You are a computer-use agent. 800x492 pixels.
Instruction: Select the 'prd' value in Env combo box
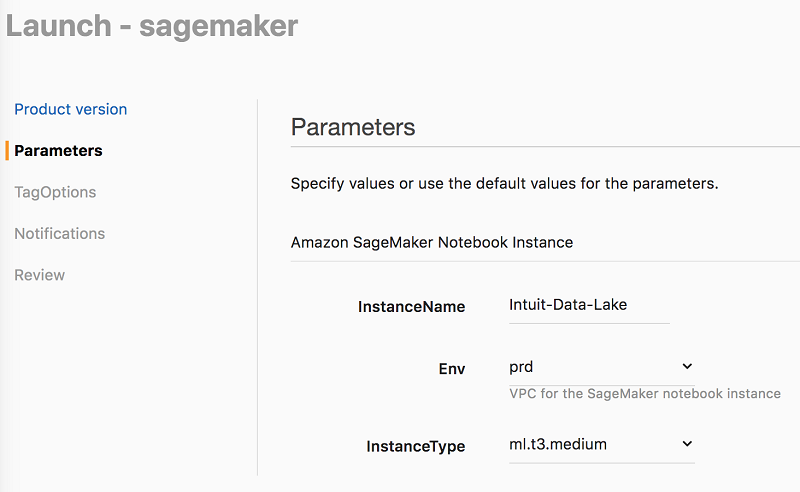pos(522,367)
